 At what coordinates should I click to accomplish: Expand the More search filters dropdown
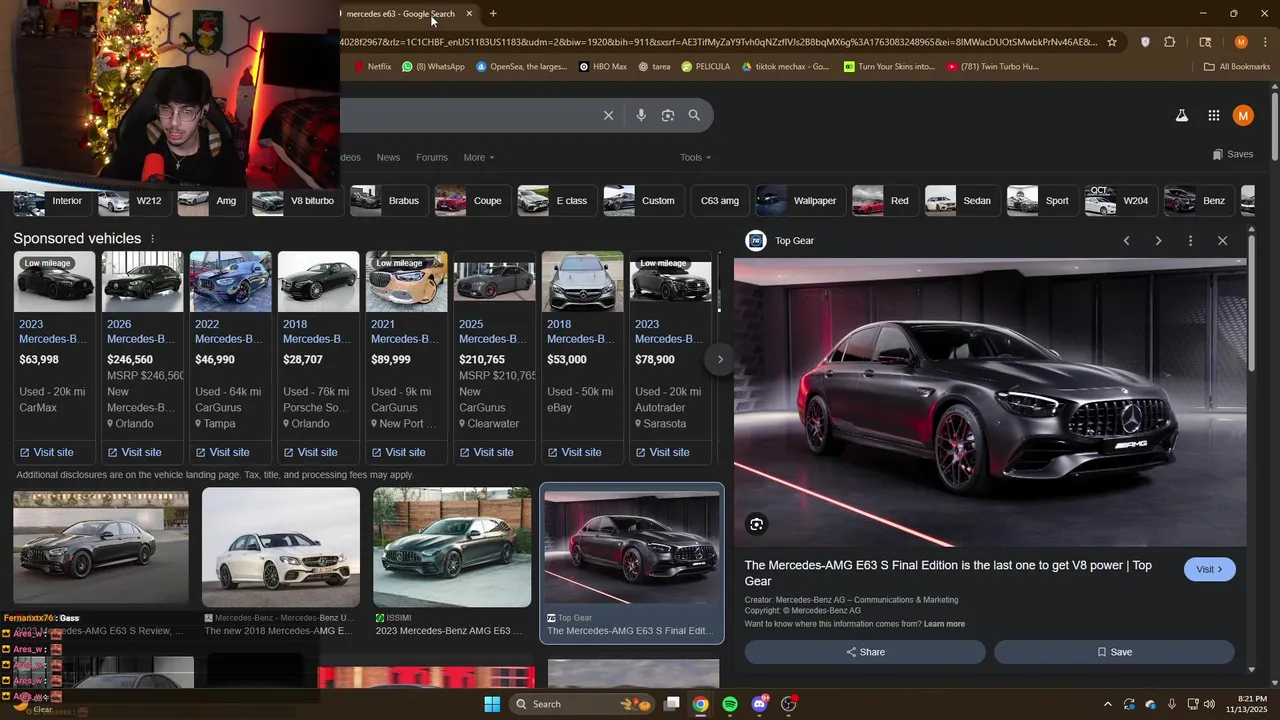click(478, 157)
